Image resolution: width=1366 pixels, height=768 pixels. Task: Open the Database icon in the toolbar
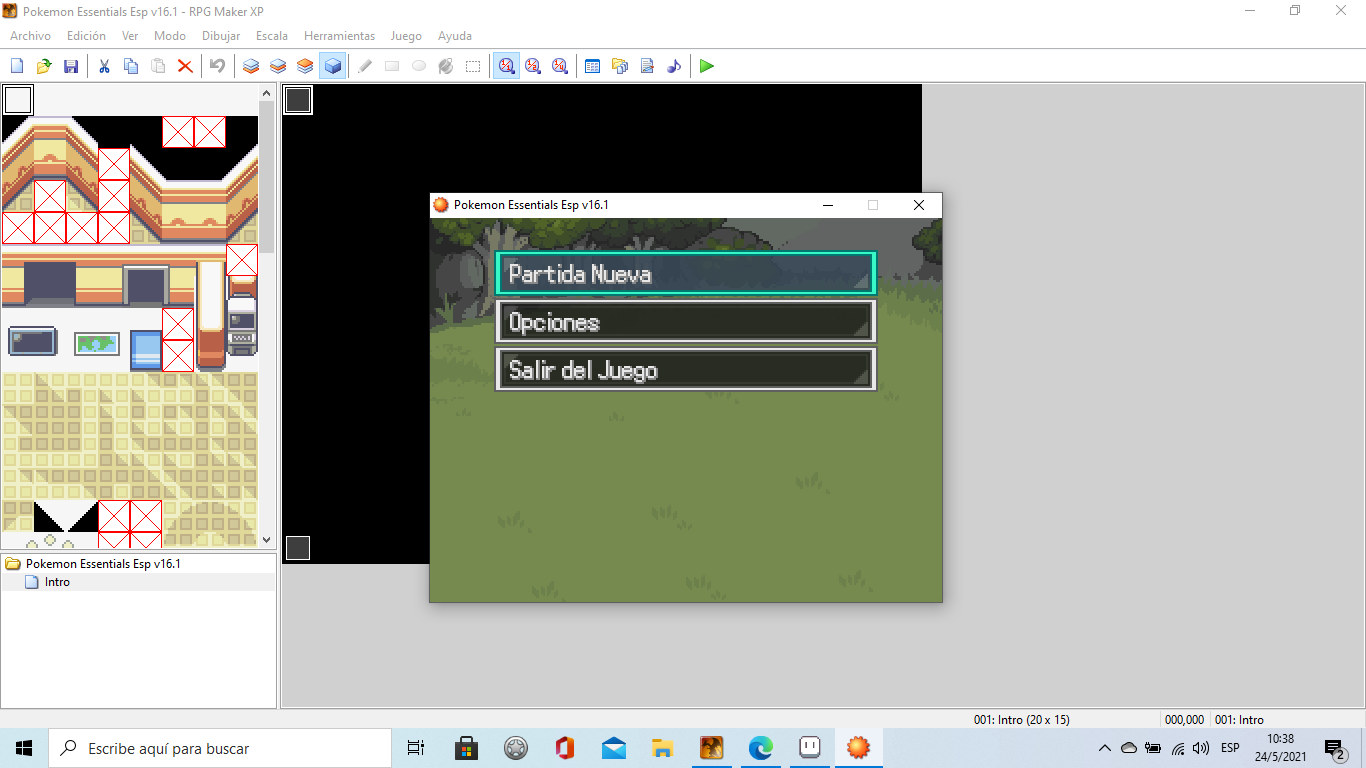point(592,66)
